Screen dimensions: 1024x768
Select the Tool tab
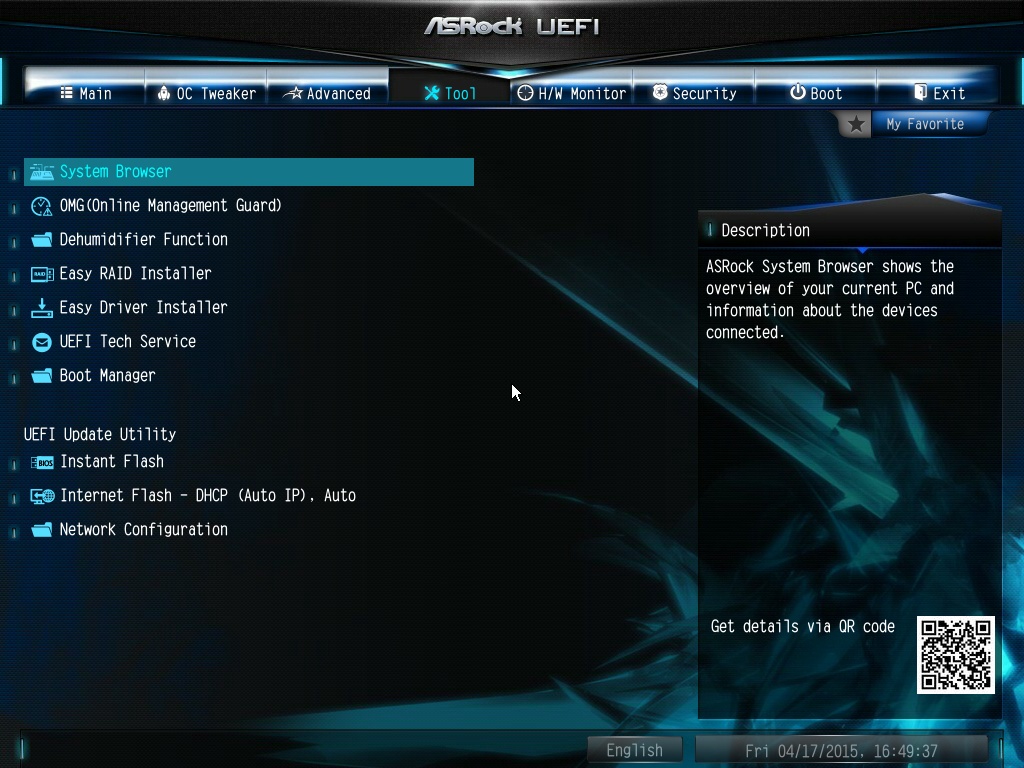tap(449, 93)
